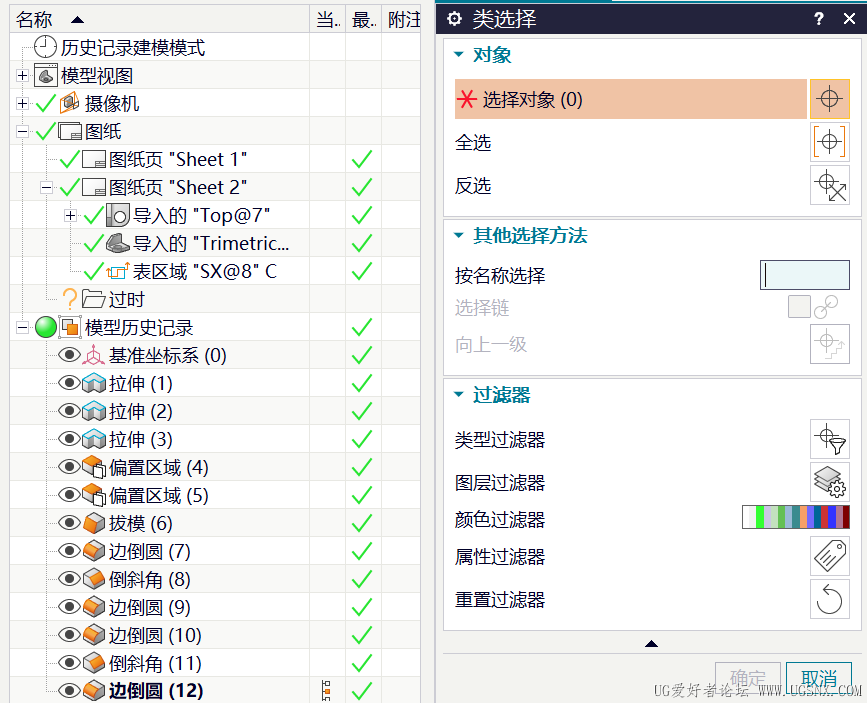Viewport: 867px width, 703px height.
Task: Toggle visibility of 边倒圆 (9)
Action: click(70, 607)
